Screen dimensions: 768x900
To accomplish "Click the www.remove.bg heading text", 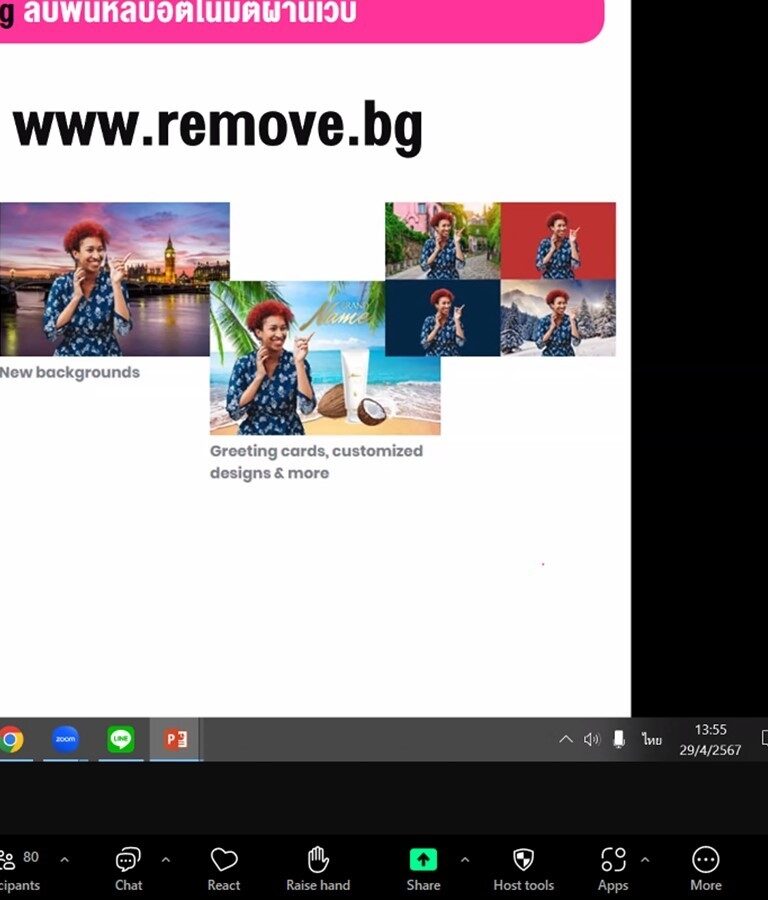I will point(218,126).
